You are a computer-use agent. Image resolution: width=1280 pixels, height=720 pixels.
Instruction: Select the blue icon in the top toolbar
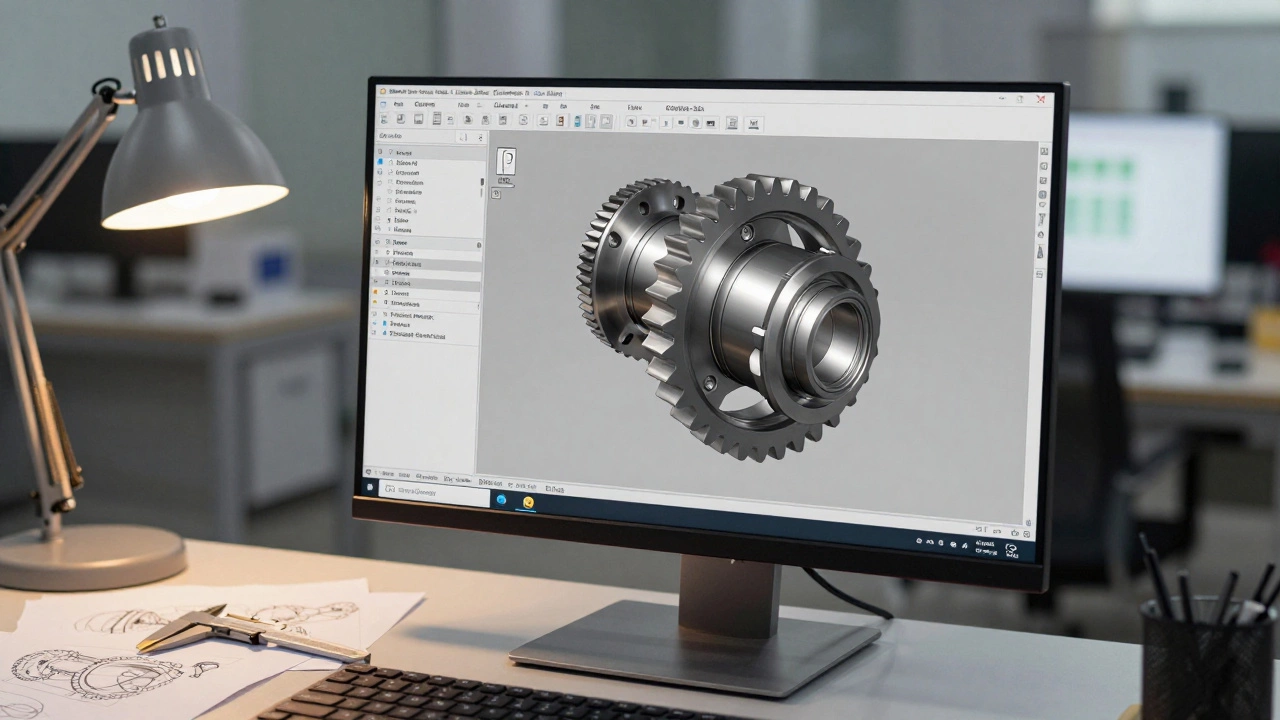577,121
